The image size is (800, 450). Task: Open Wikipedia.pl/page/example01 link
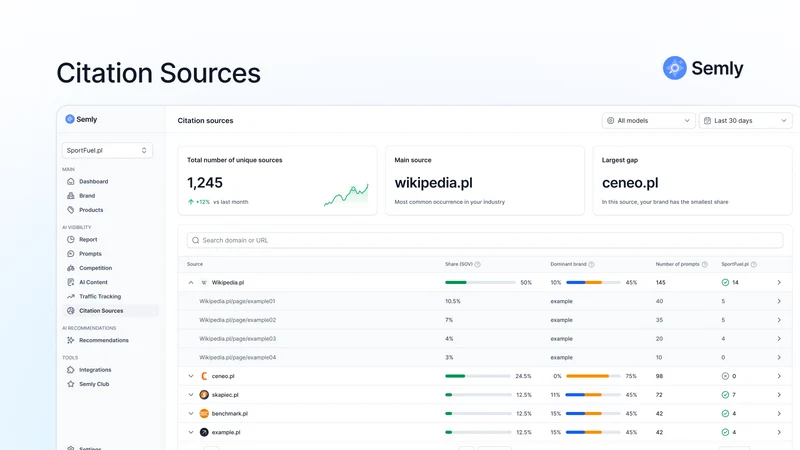[x=237, y=302]
